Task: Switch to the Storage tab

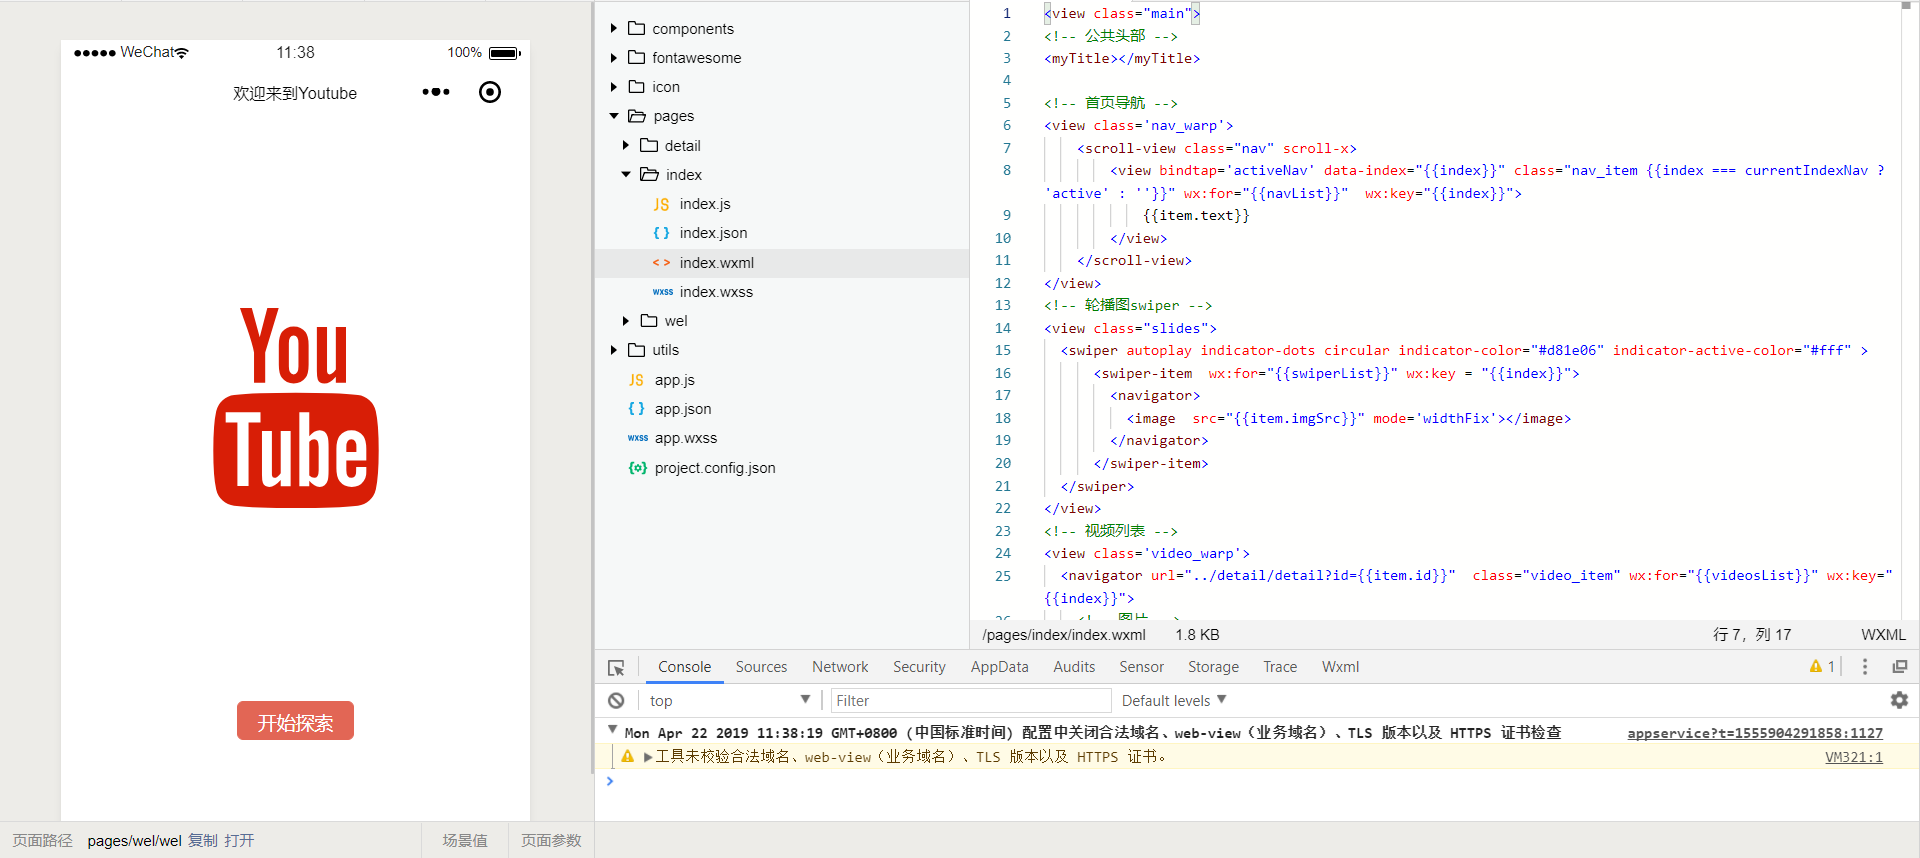Action: pyautogui.click(x=1213, y=667)
